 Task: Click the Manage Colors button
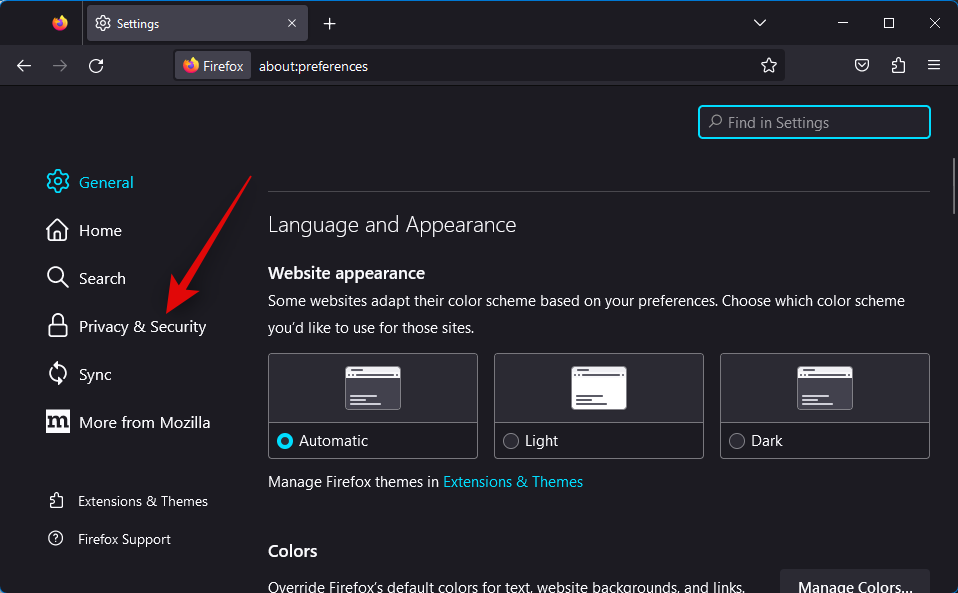854,584
